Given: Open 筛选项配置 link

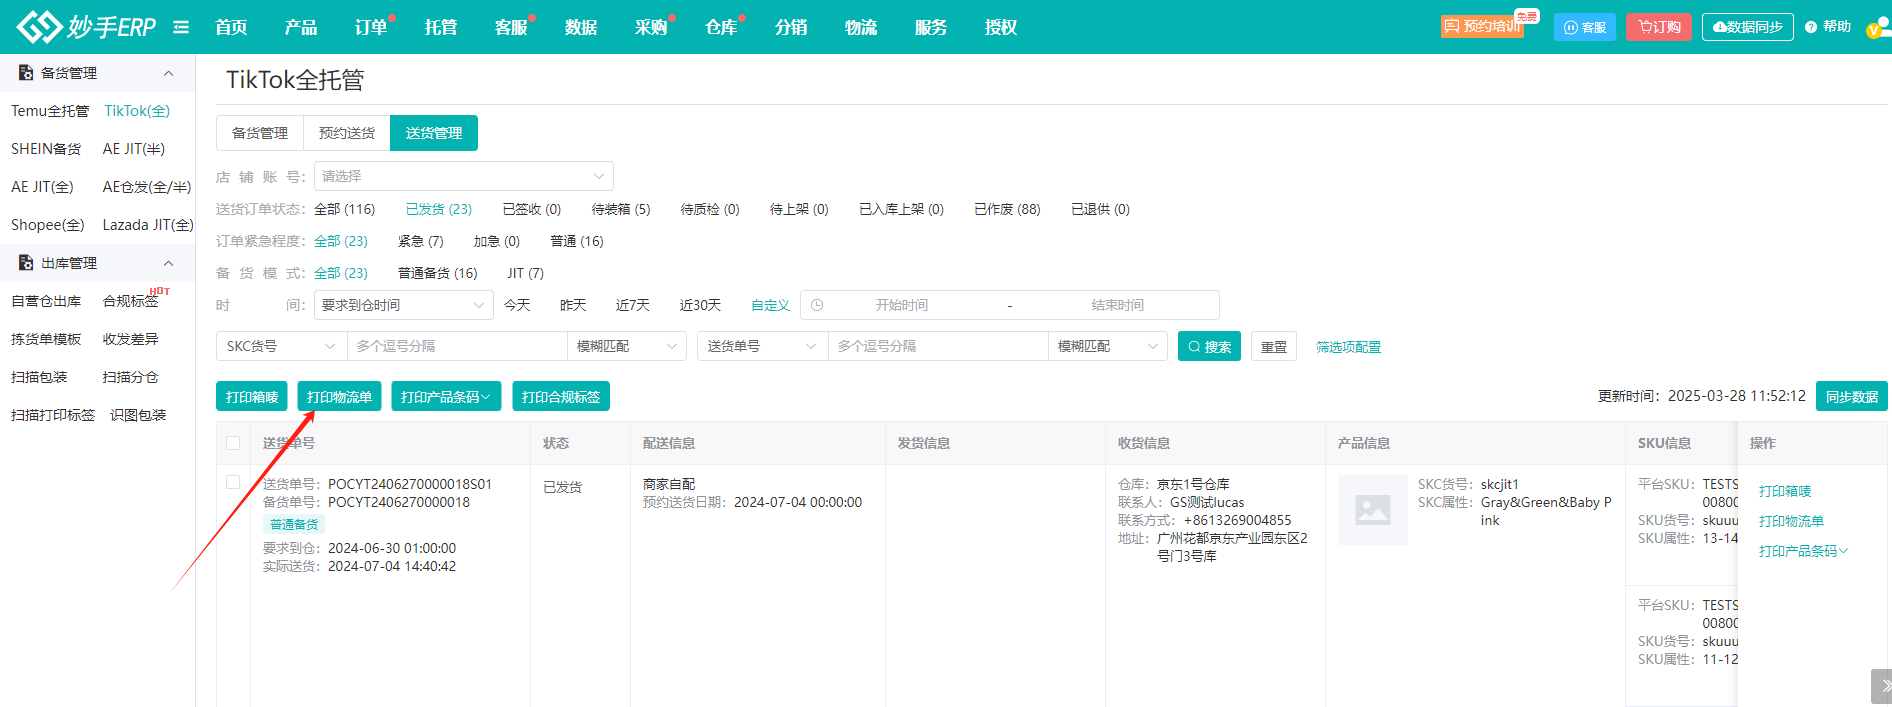Looking at the screenshot, I should (1348, 347).
